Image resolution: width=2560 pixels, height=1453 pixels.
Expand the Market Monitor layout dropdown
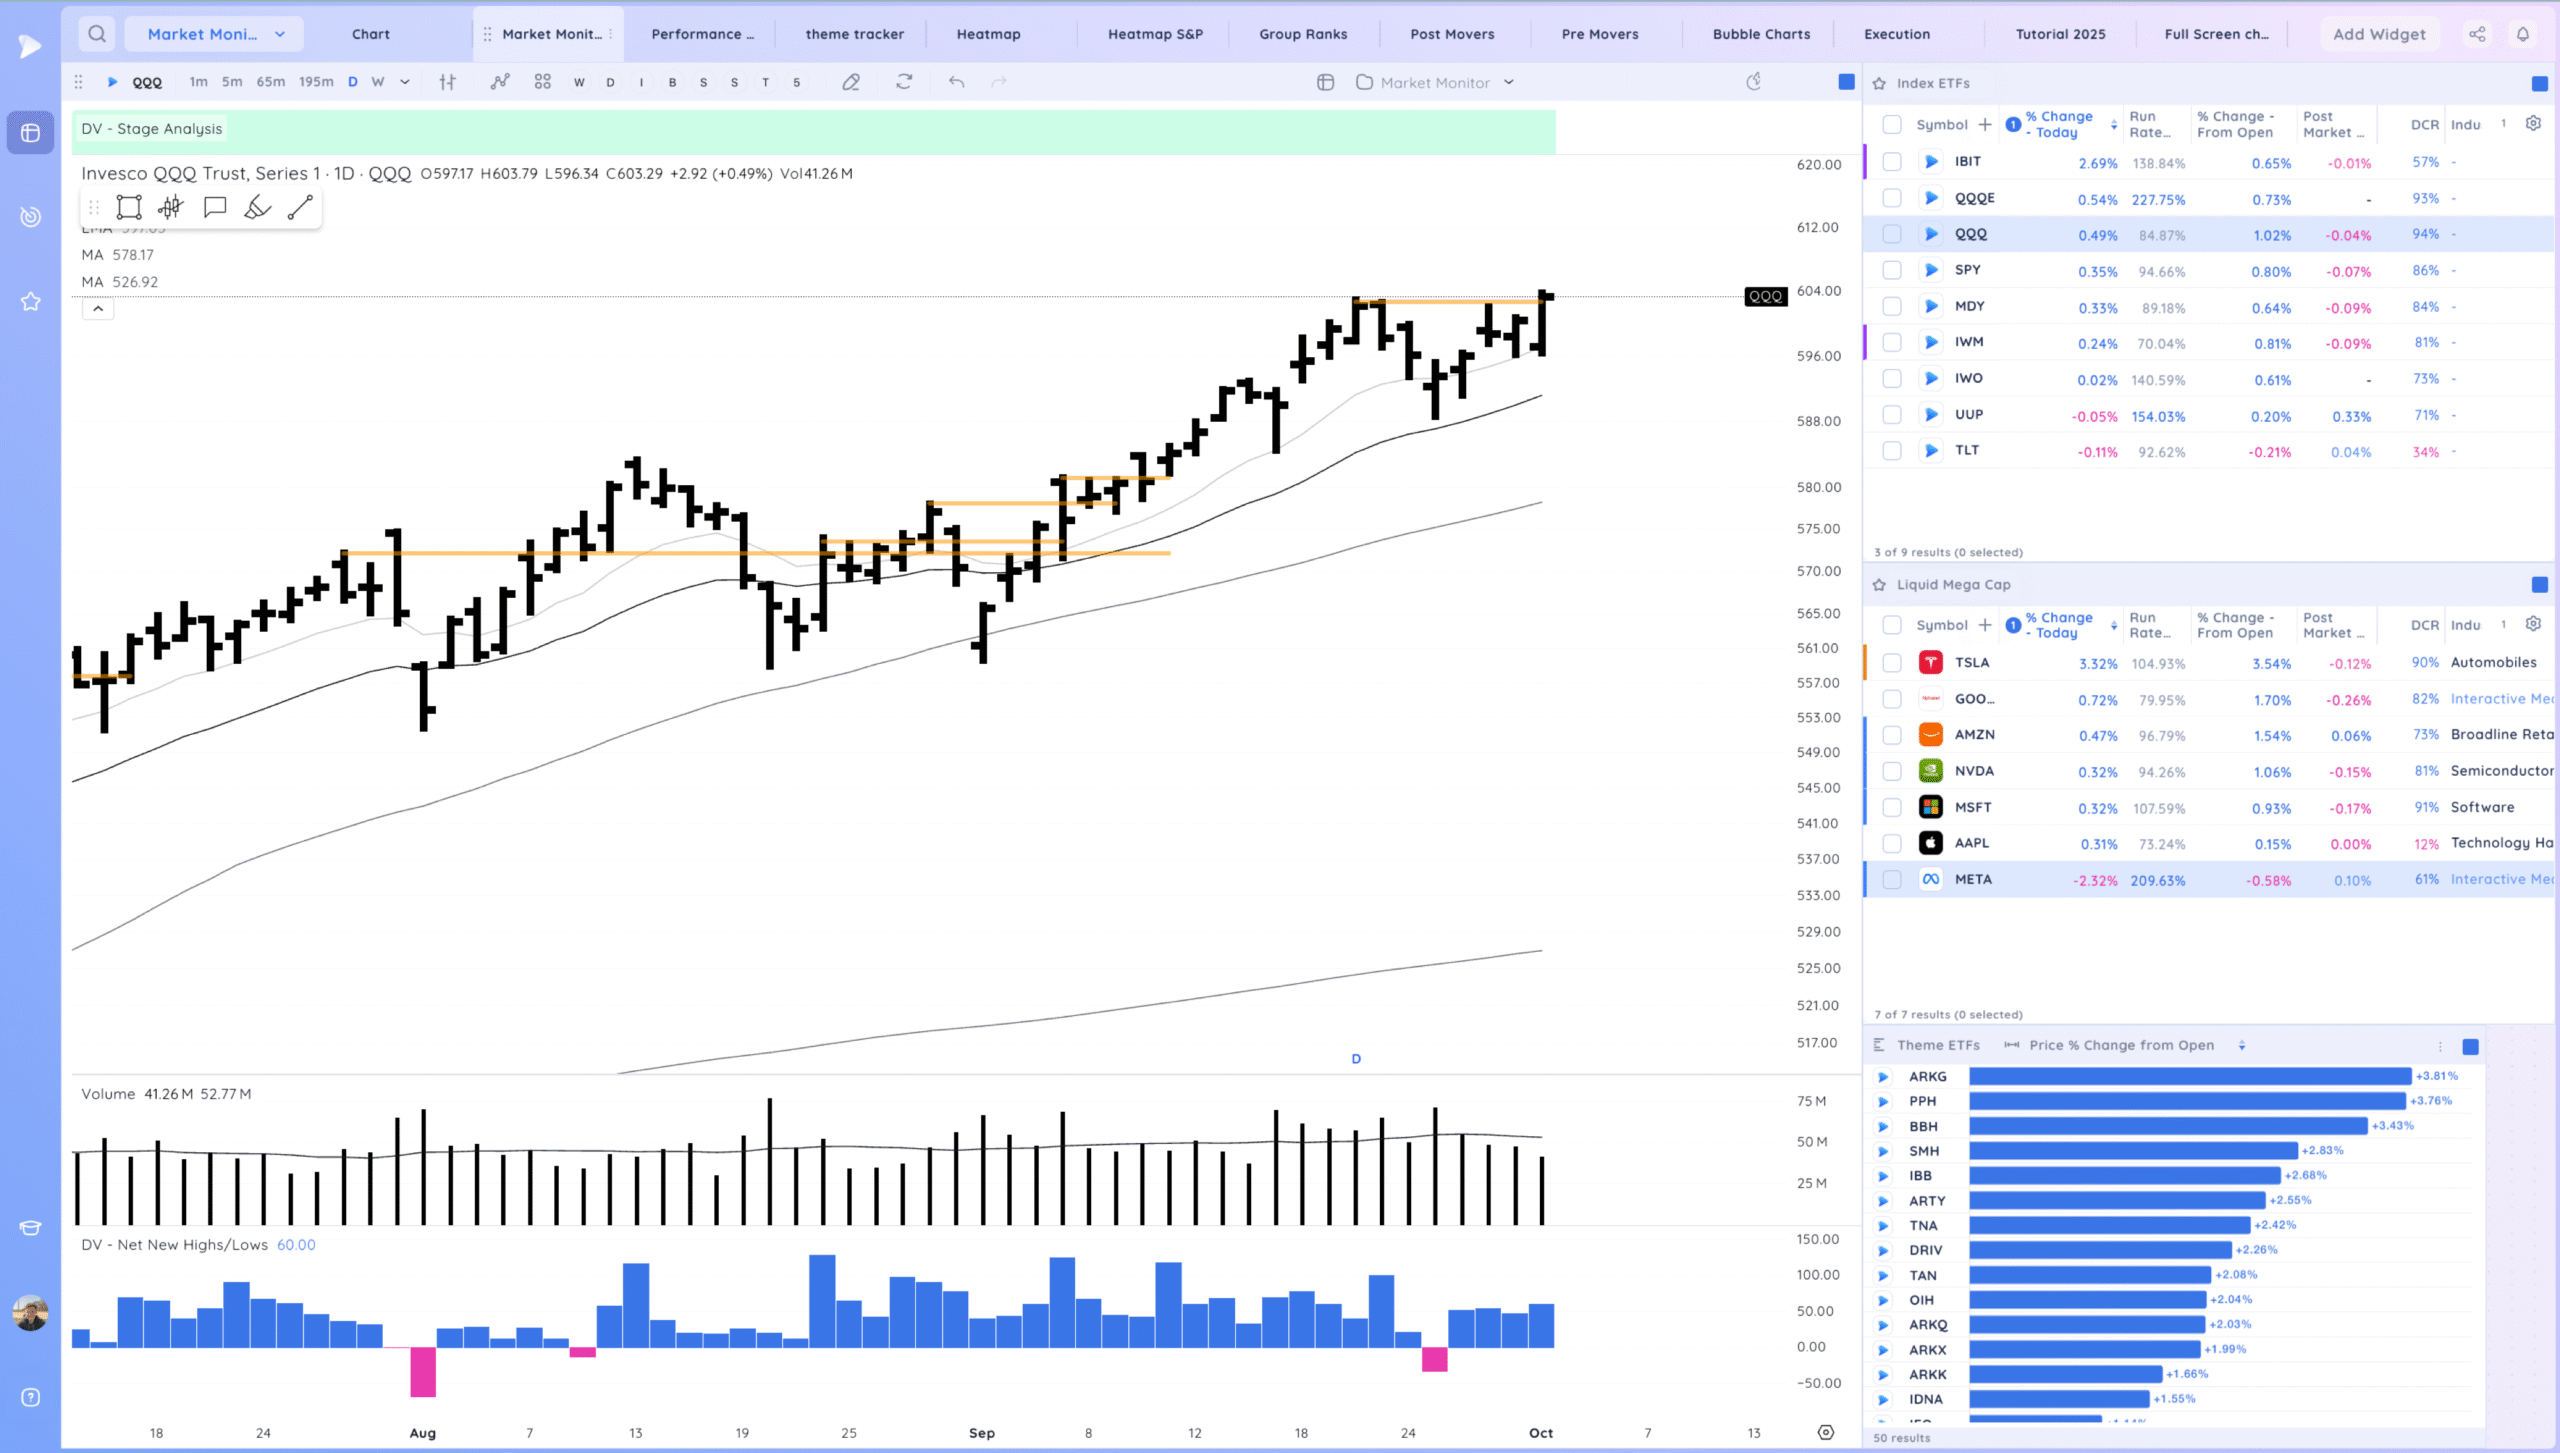pos(1509,82)
